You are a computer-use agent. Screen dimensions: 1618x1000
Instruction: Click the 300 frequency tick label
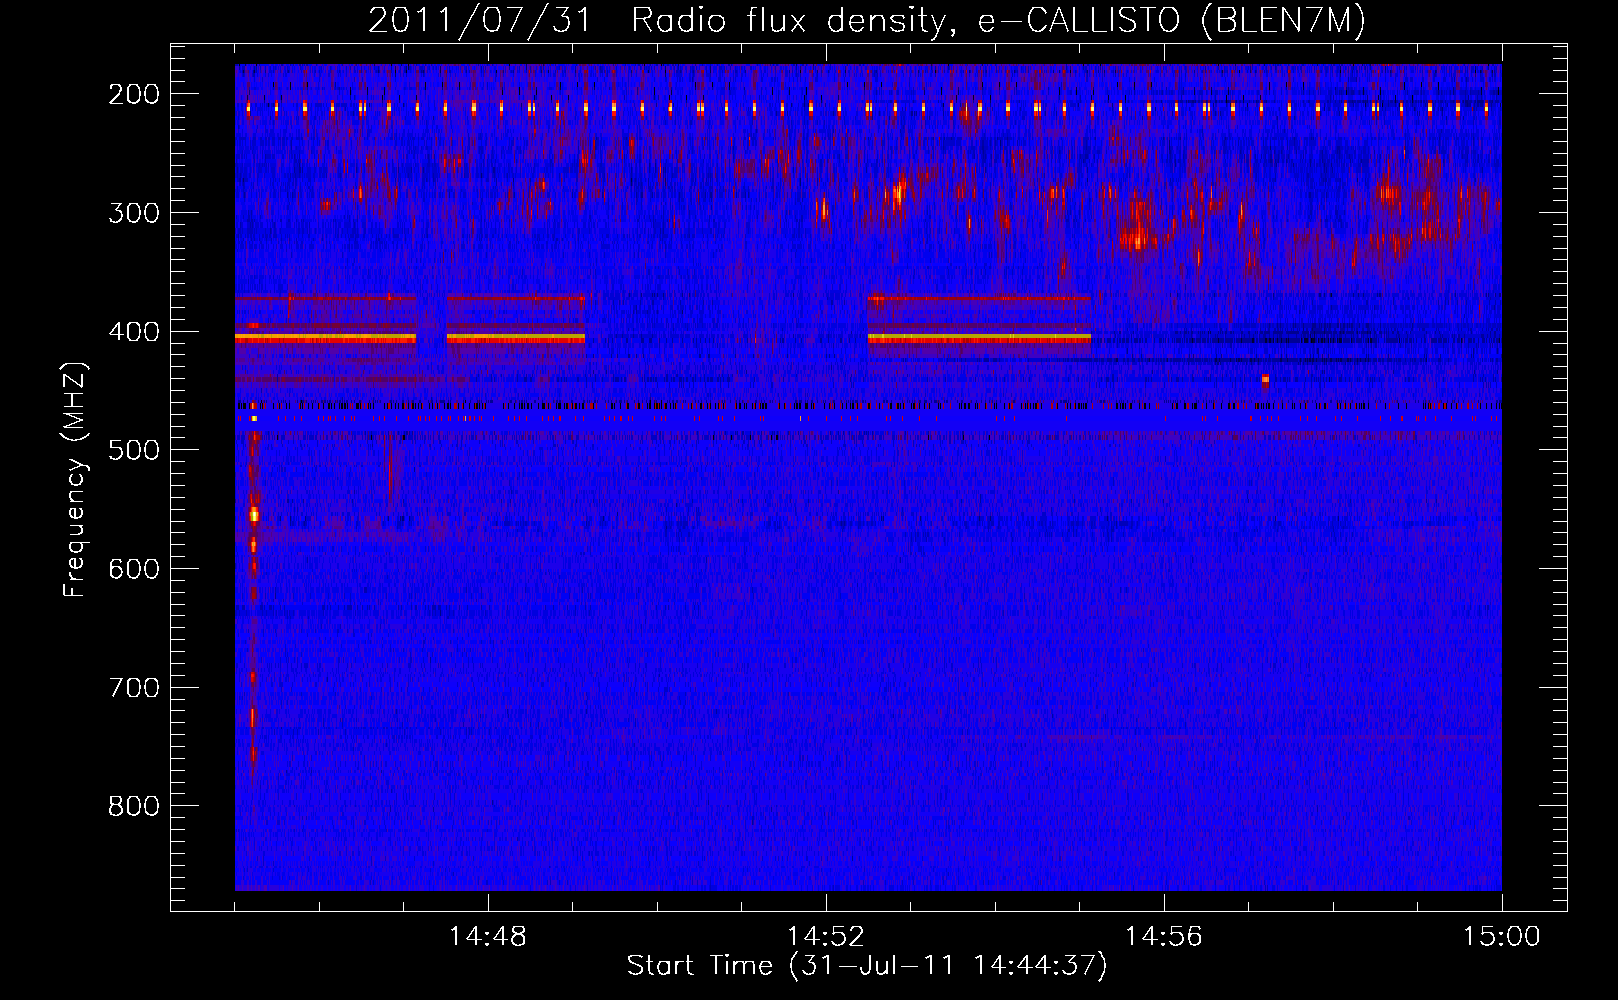point(133,213)
